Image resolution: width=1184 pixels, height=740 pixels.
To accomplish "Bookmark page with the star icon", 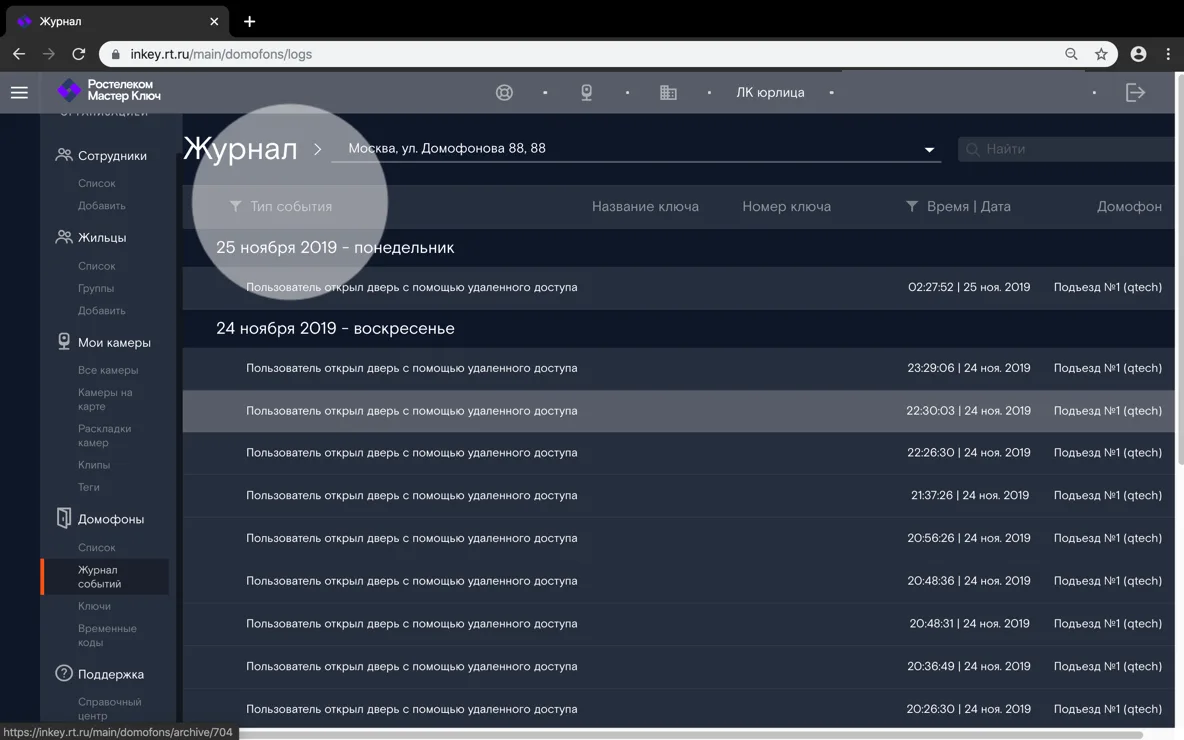I will (1101, 54).
